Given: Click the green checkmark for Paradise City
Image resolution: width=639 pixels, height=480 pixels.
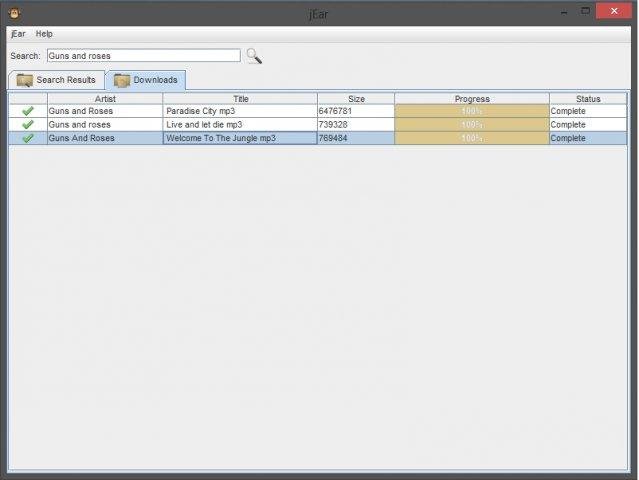Looking at the screenshot, I should point(28,111).
